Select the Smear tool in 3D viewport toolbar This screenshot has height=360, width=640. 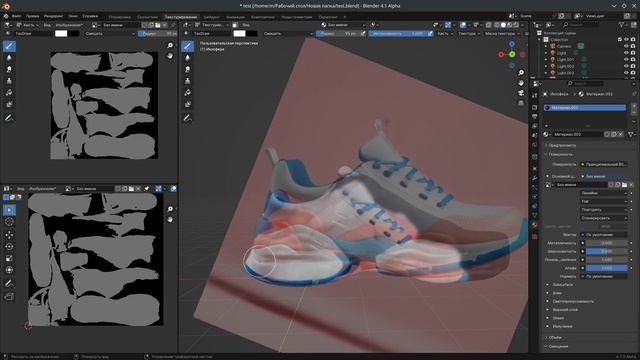point(187,69)
